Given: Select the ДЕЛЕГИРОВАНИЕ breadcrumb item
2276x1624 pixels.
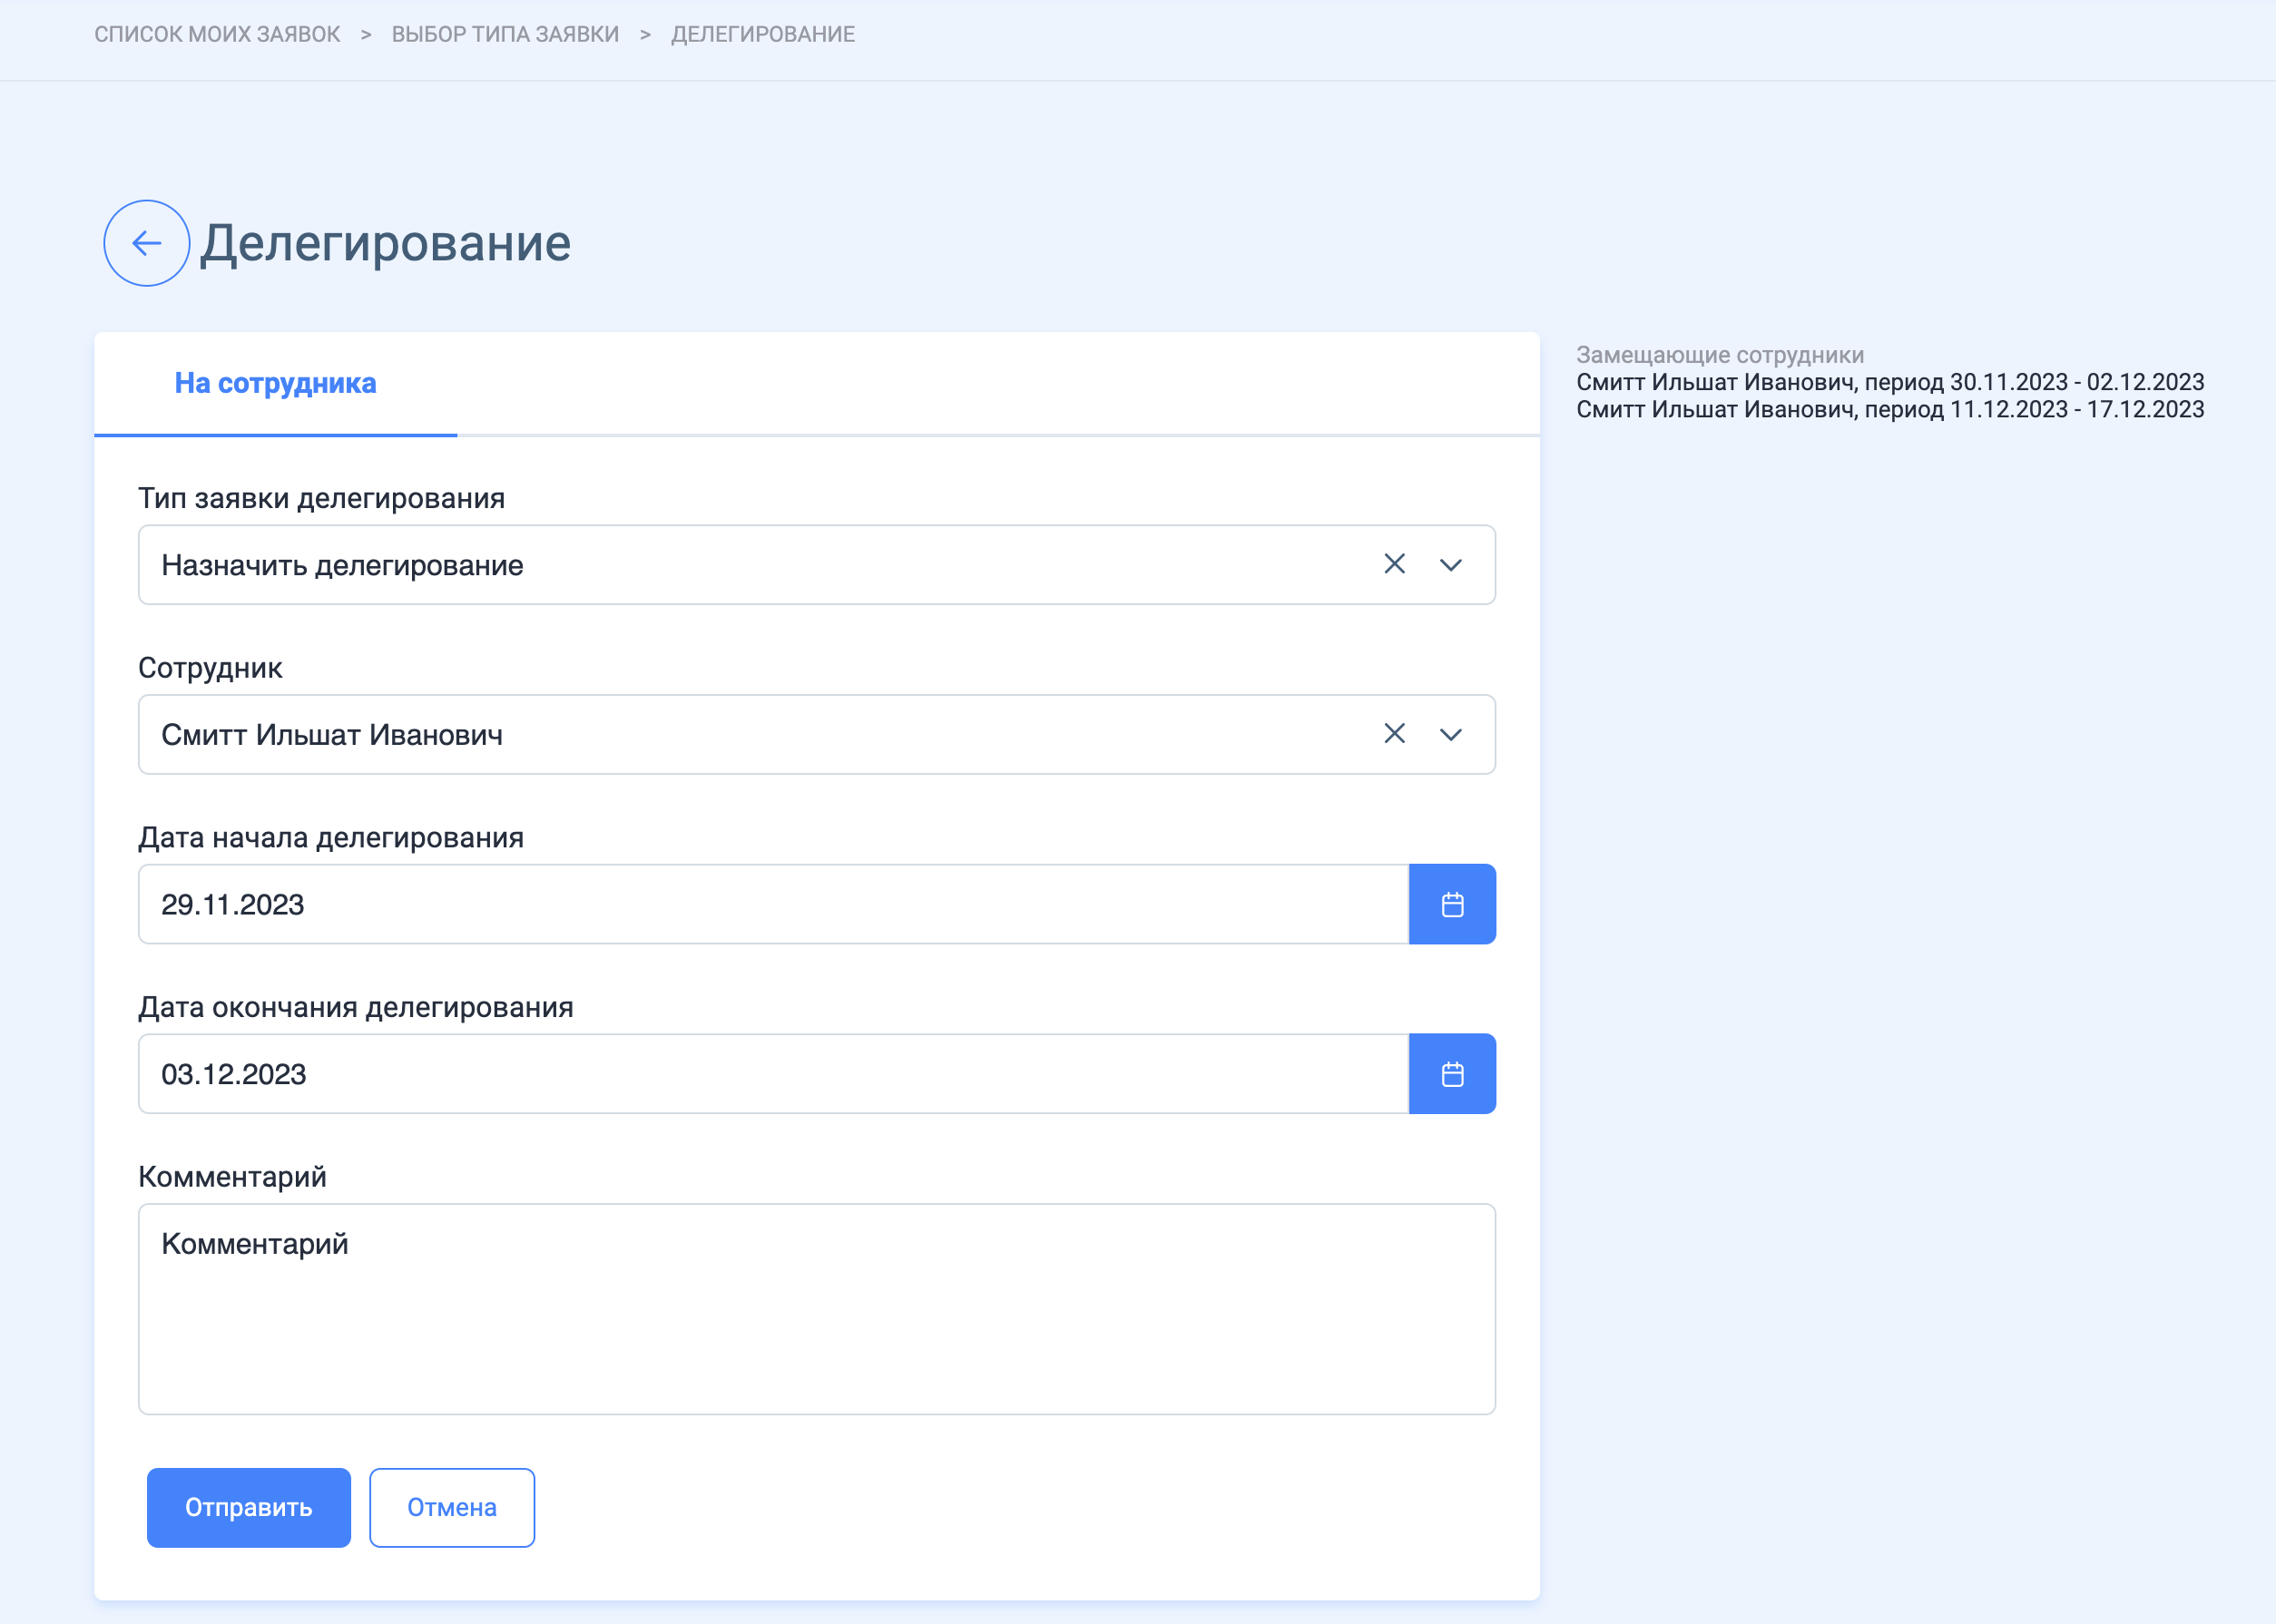Looking at the screenshot, I should click(763, 34).
